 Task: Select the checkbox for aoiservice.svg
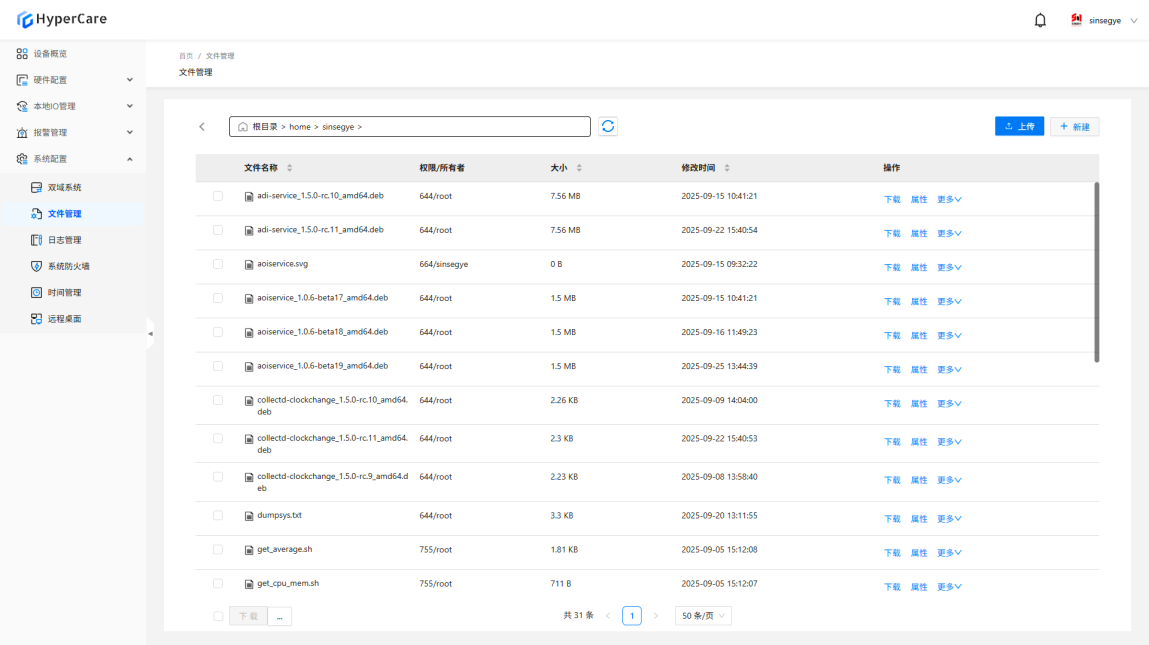coord(218,264)
